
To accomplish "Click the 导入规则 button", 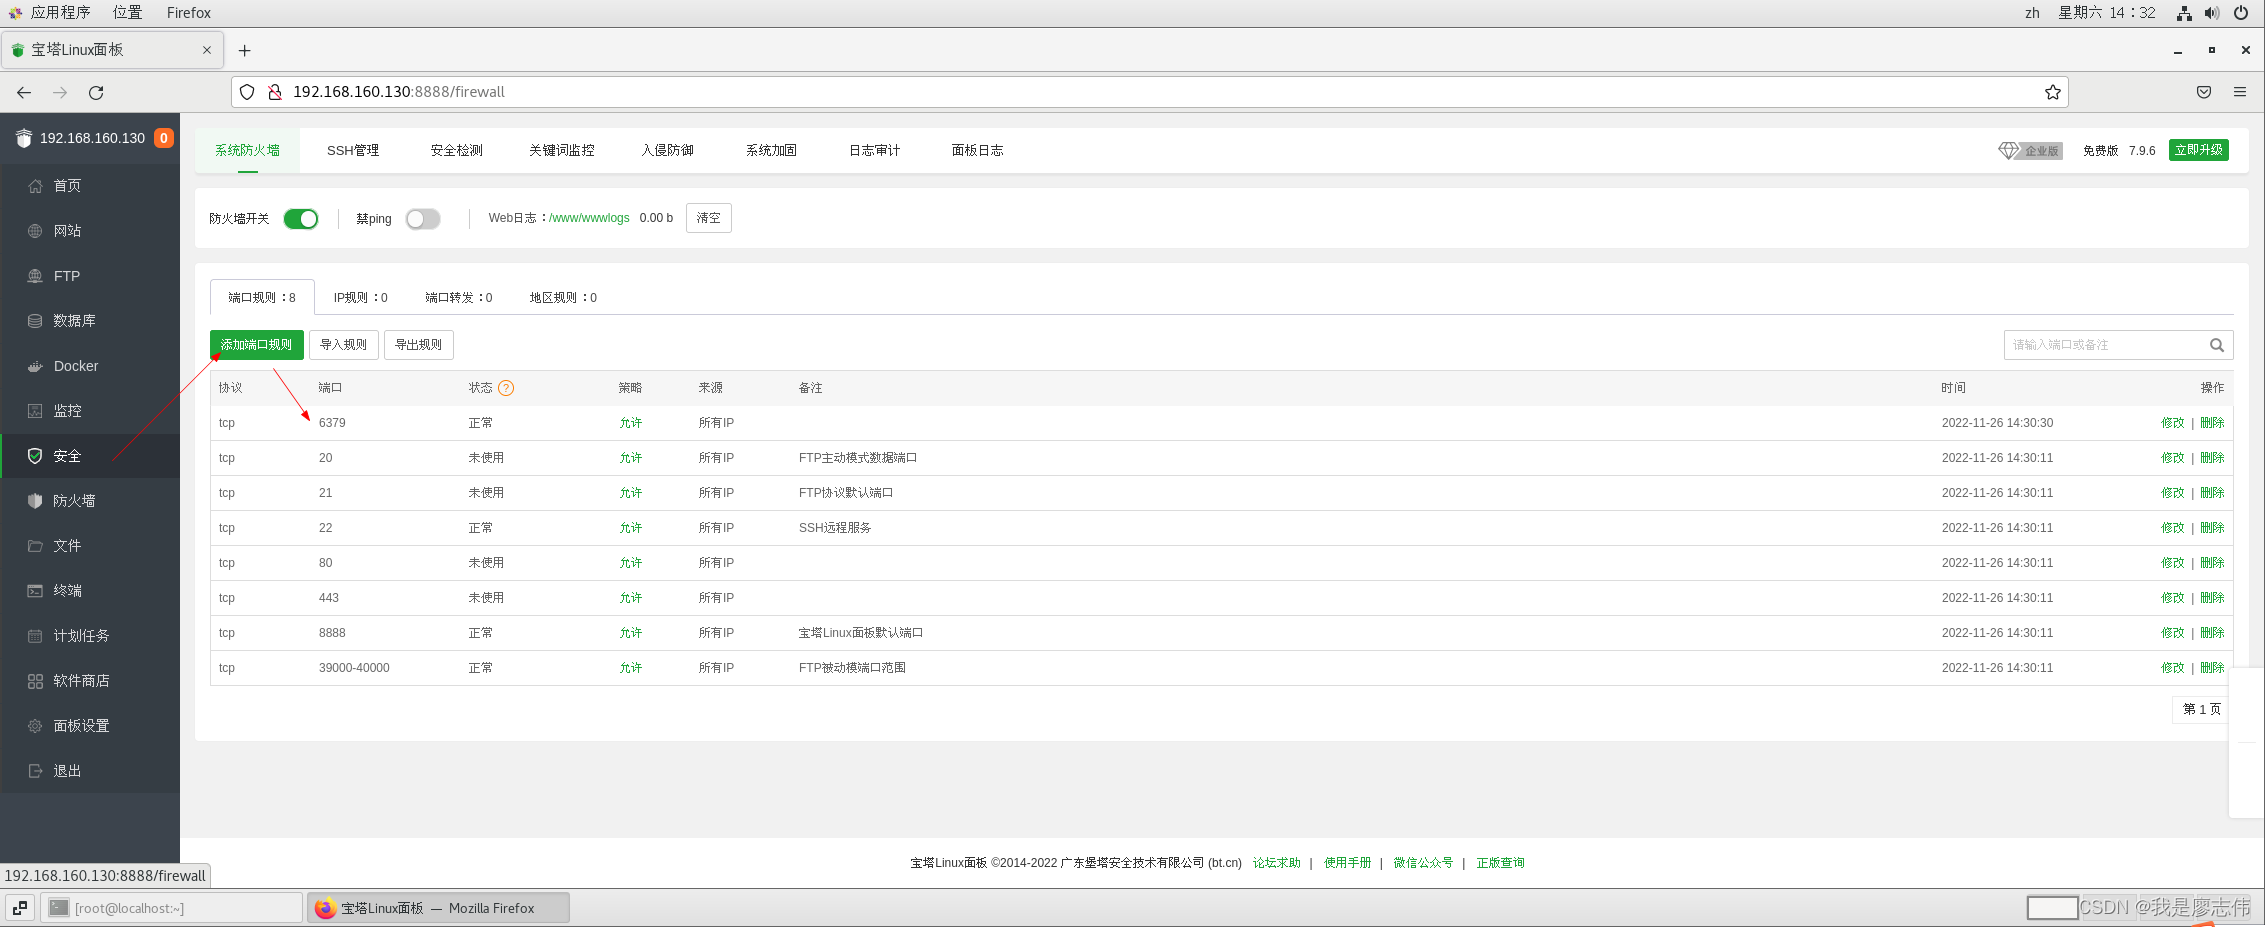I will pos(344,345).
